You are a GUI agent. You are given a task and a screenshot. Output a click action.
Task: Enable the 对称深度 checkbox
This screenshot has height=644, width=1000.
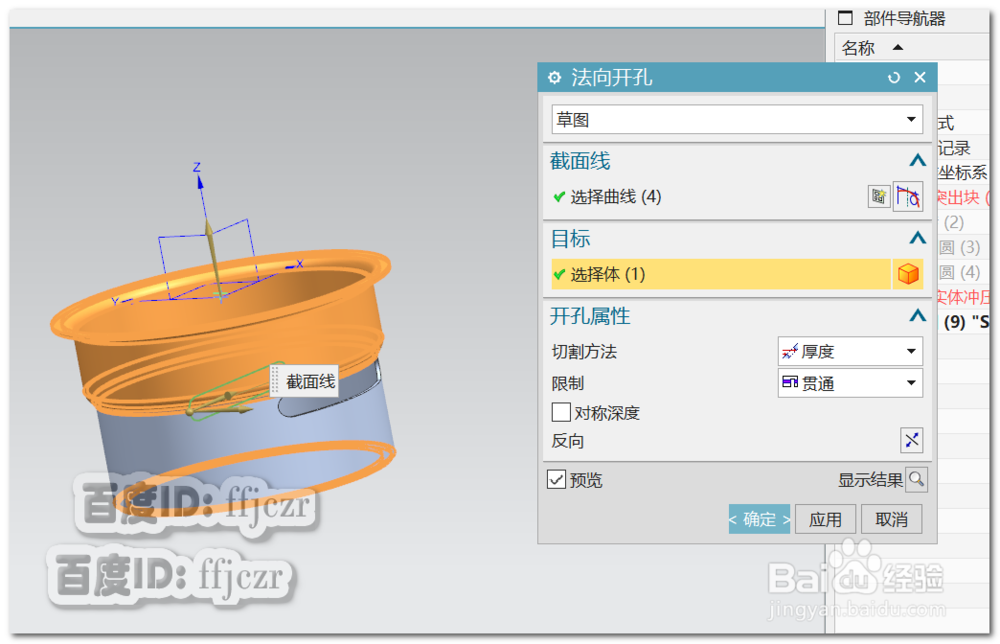pos(561,413)
